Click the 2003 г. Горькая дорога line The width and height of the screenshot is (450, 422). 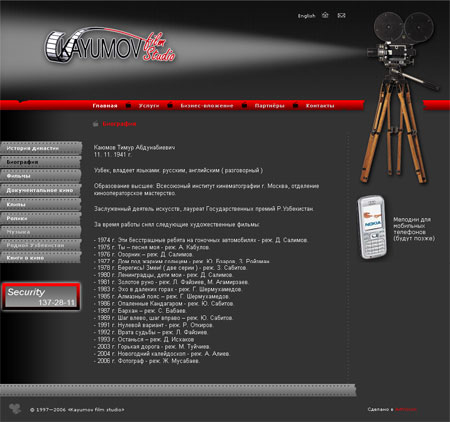point(152,347)
